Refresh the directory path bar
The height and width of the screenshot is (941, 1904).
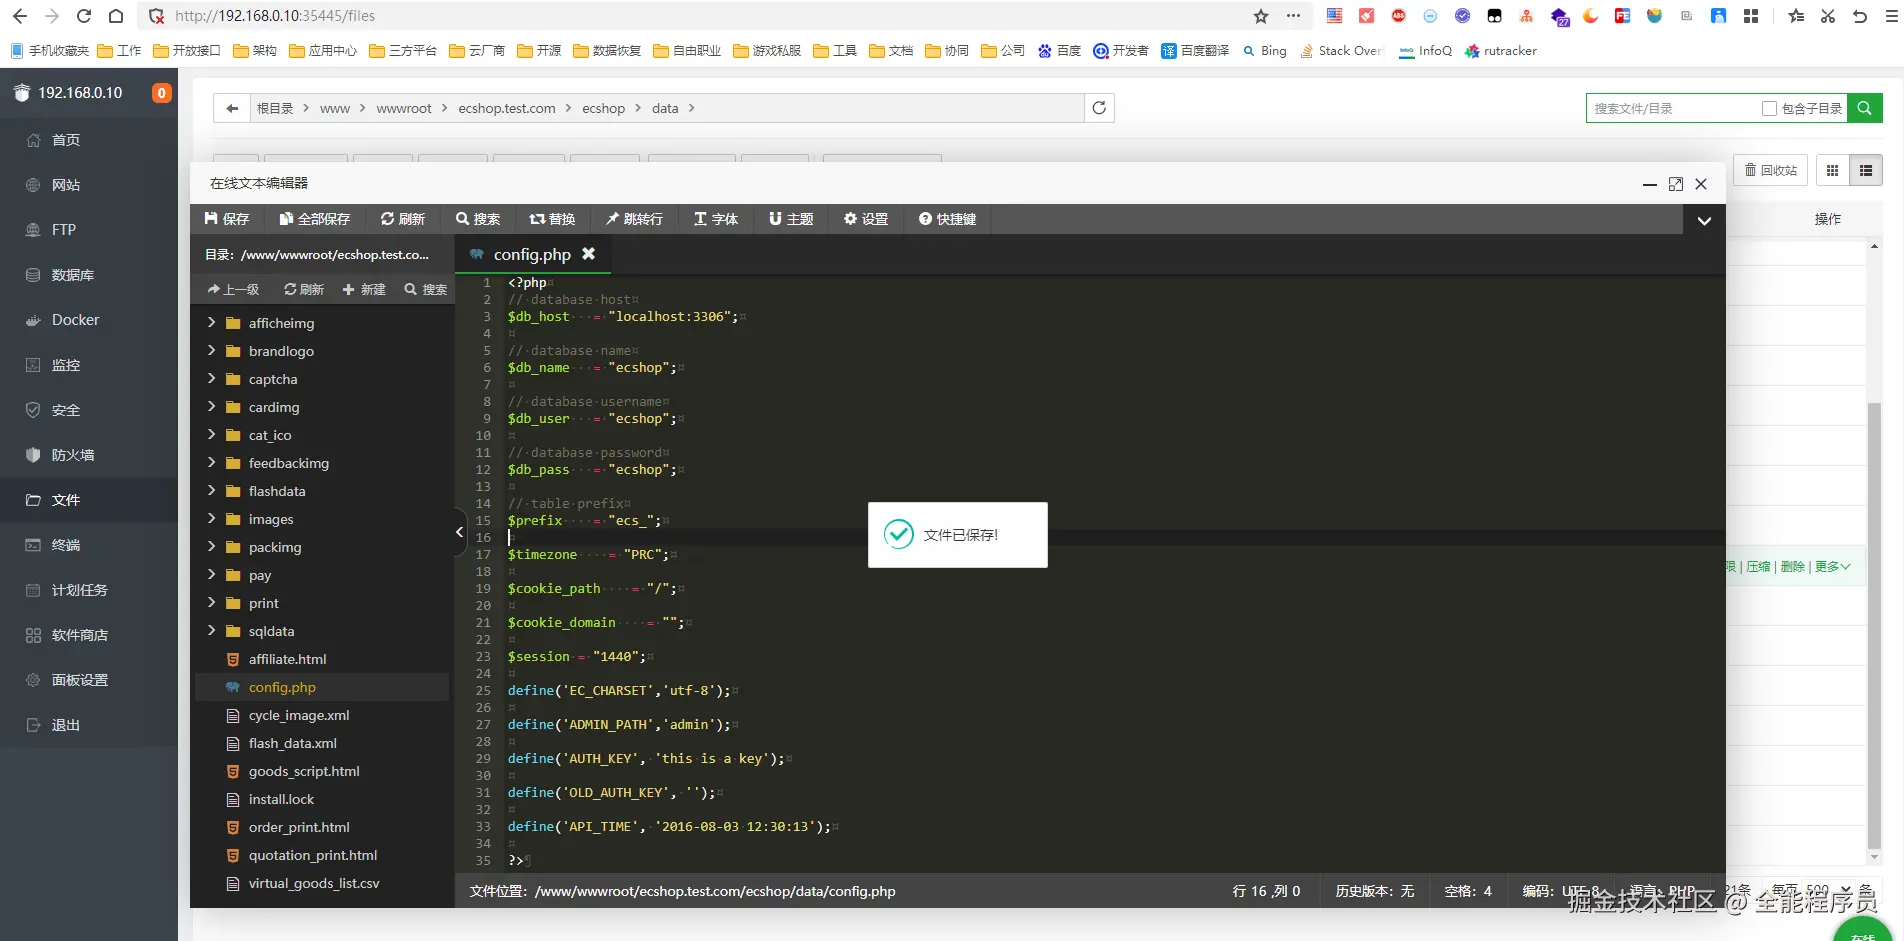coord(1099,108)
